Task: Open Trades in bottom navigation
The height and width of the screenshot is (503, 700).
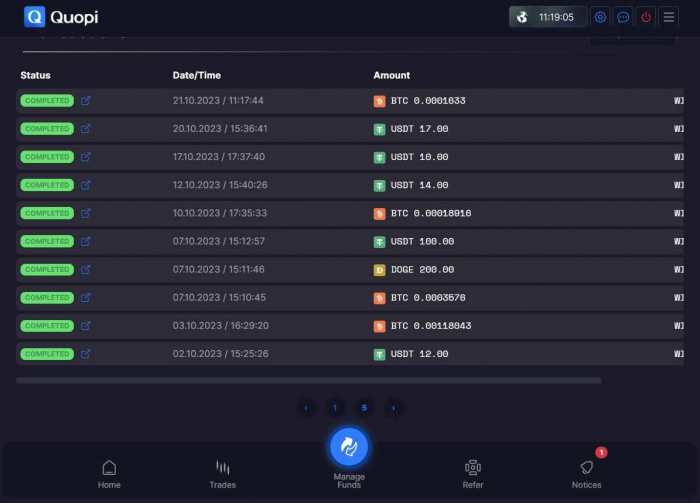Action: 223,474
